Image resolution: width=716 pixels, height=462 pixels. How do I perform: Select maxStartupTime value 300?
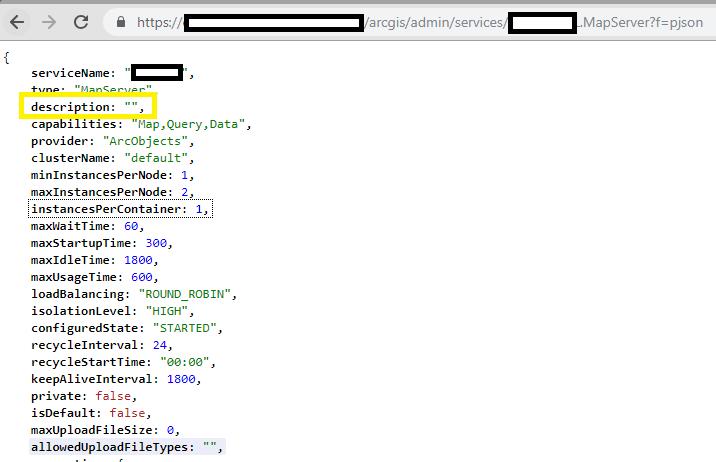click(156, 243)
